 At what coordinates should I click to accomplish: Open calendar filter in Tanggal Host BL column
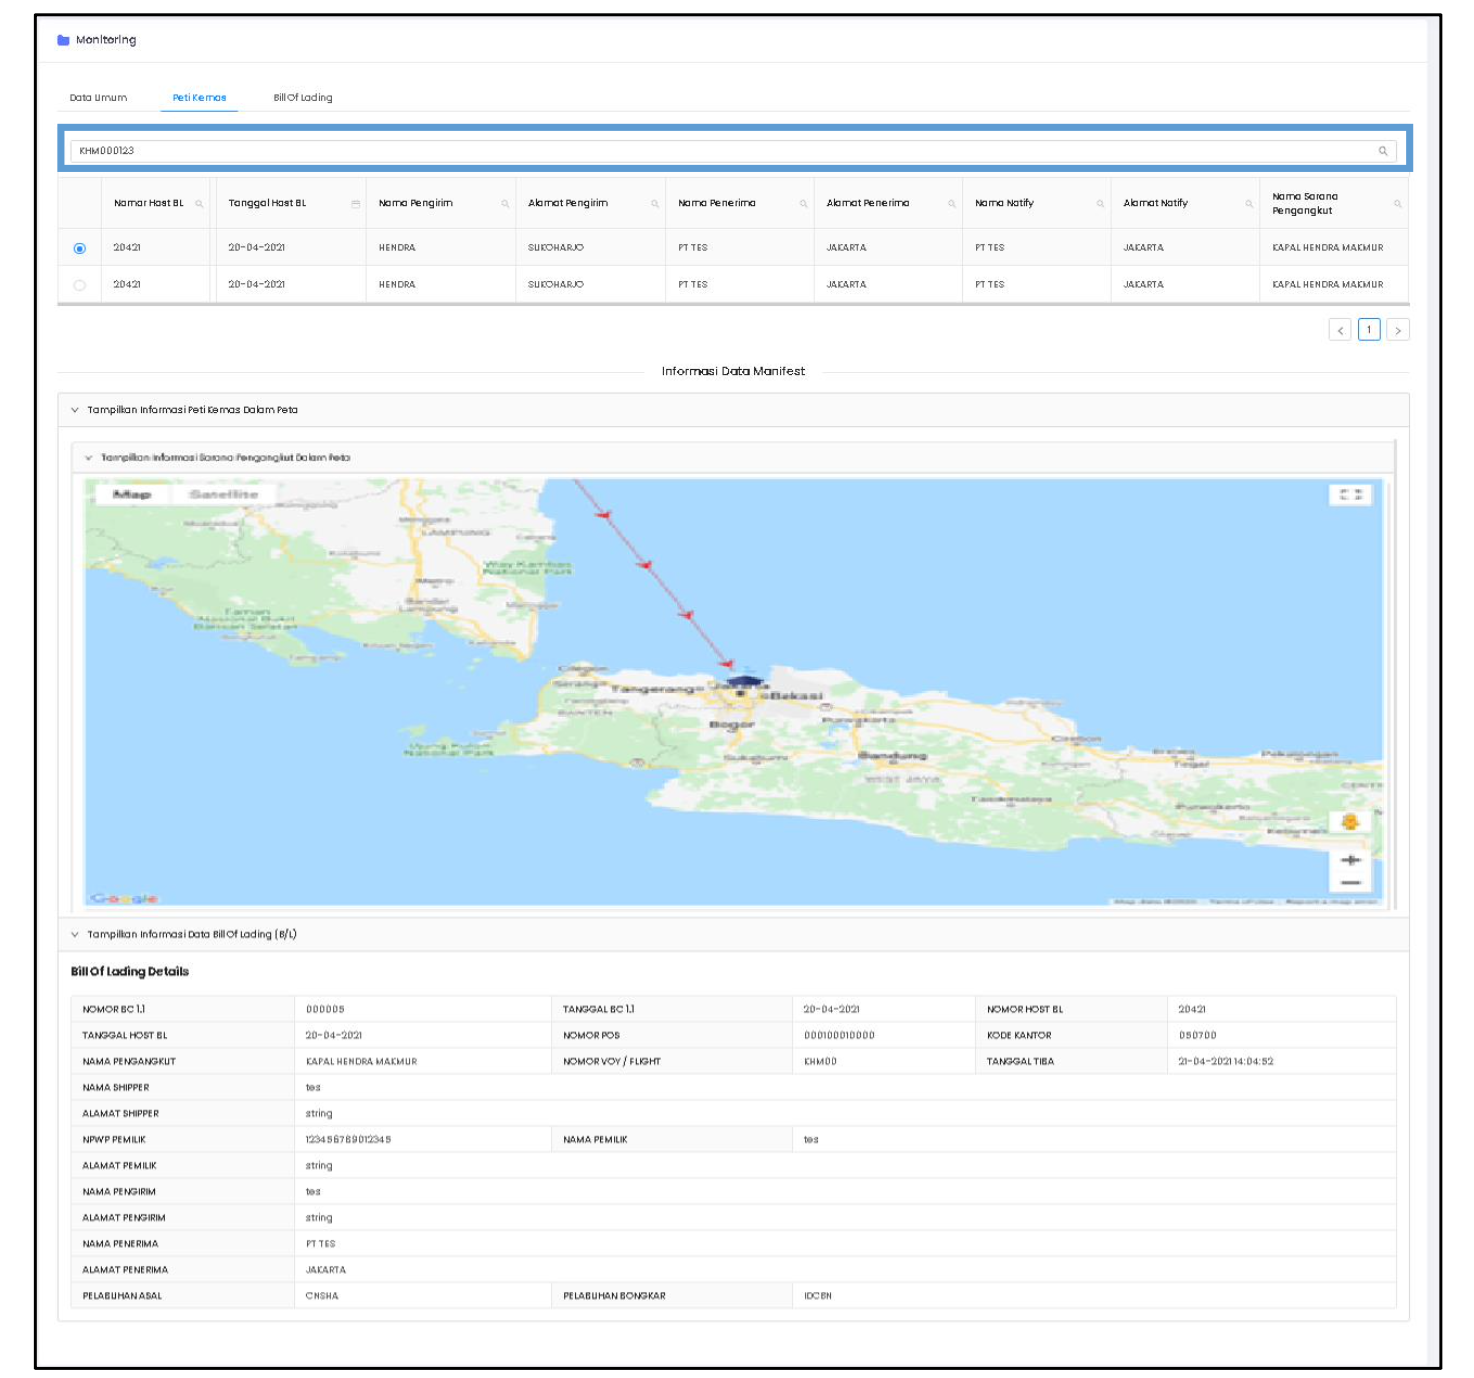click(x=355, y=204)
